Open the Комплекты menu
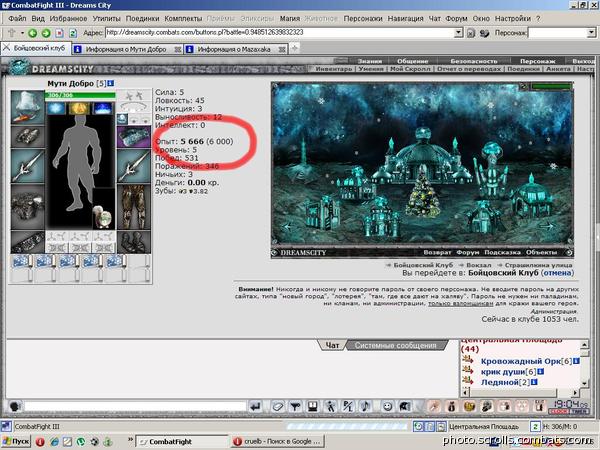 (x=183, y=18)
